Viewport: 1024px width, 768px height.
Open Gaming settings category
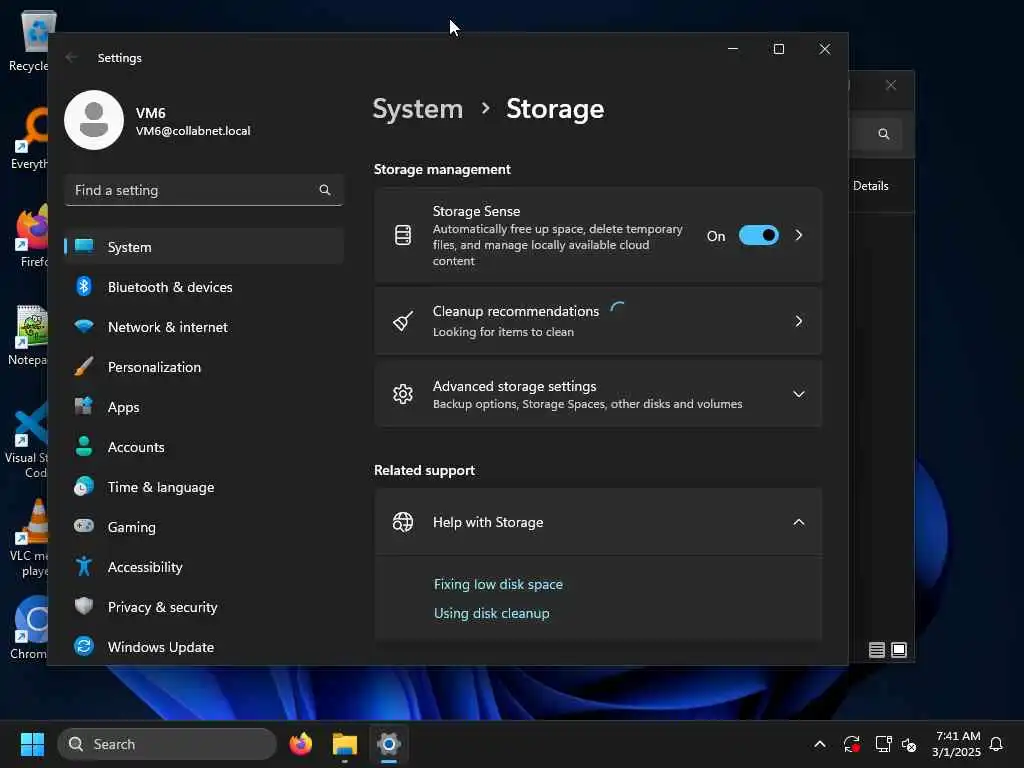pyautogui.click(x=204, y=526)
